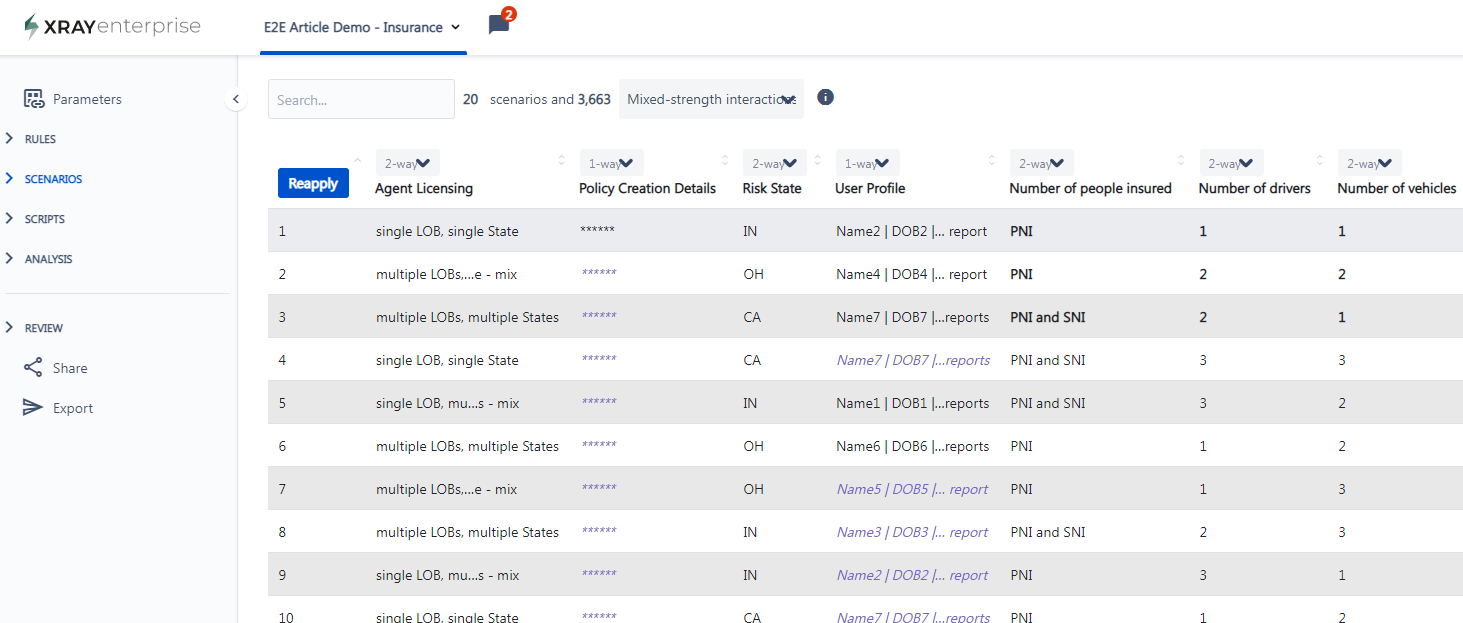Open E2E Article Demo - Insurance project dropdown
The width and height of the screenshot is (1463, 623).
(x=362, y=27)
